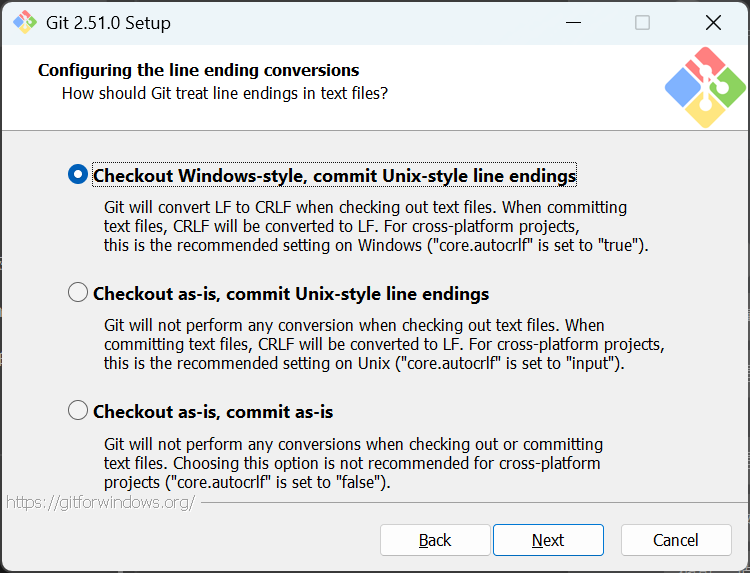This screenshot has height=573, width=750.
Task: Click the description mentioning core.autocrlf set to "input"
Action: click(x=384, y=344)
